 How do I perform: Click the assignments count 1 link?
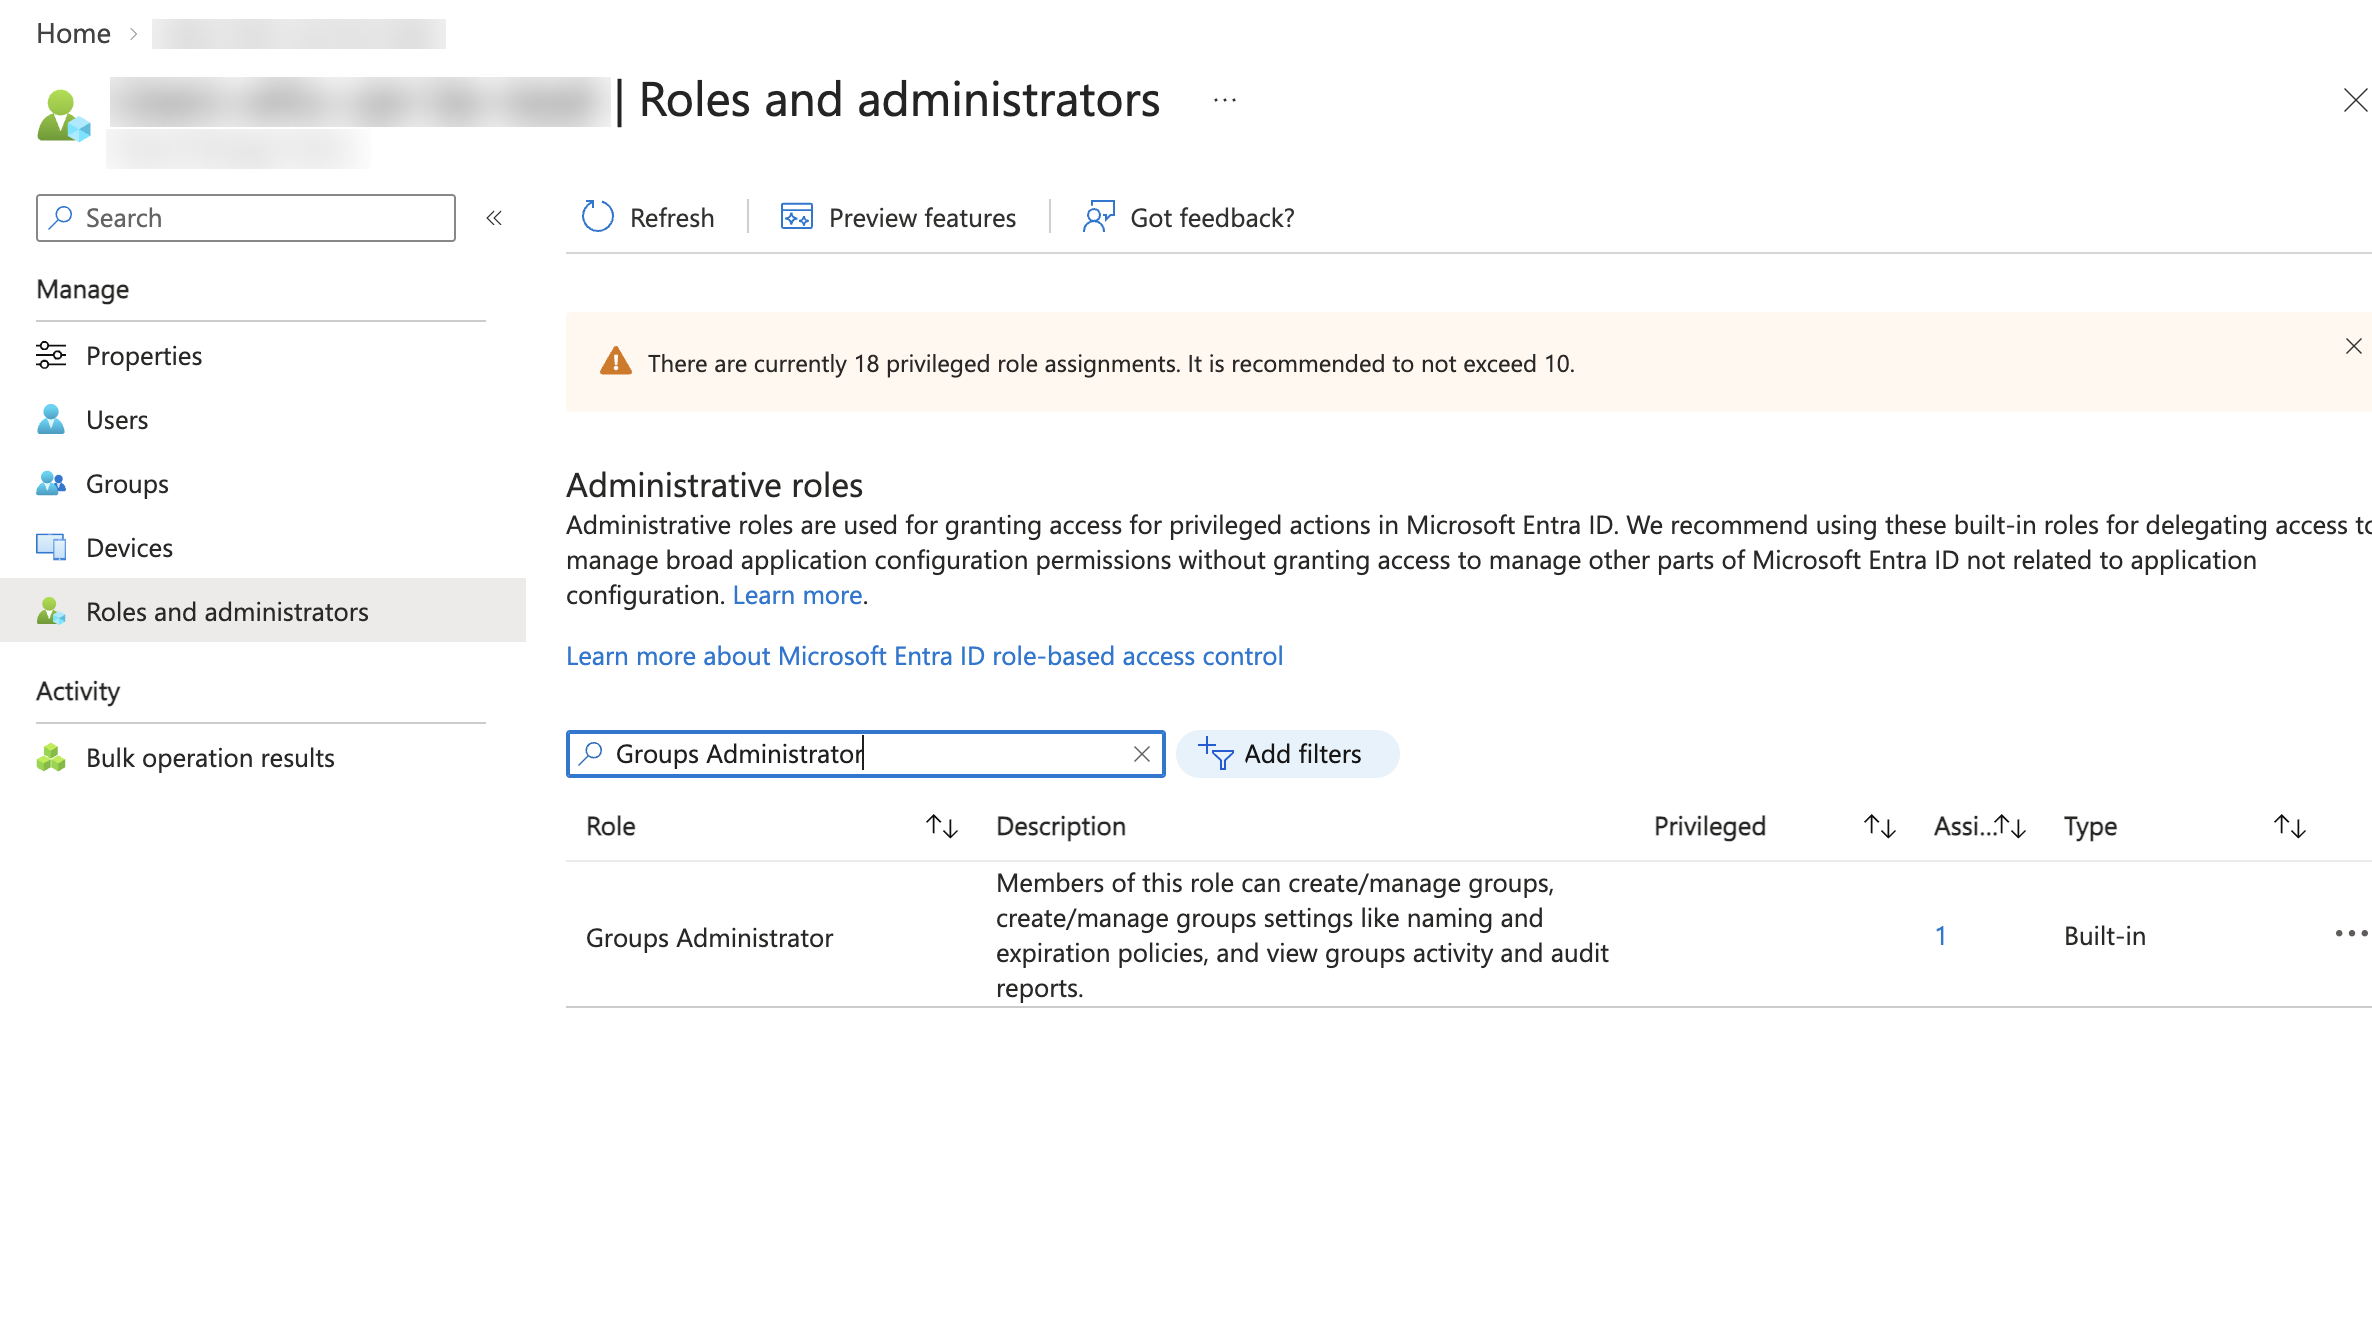tap(1940, 936)
